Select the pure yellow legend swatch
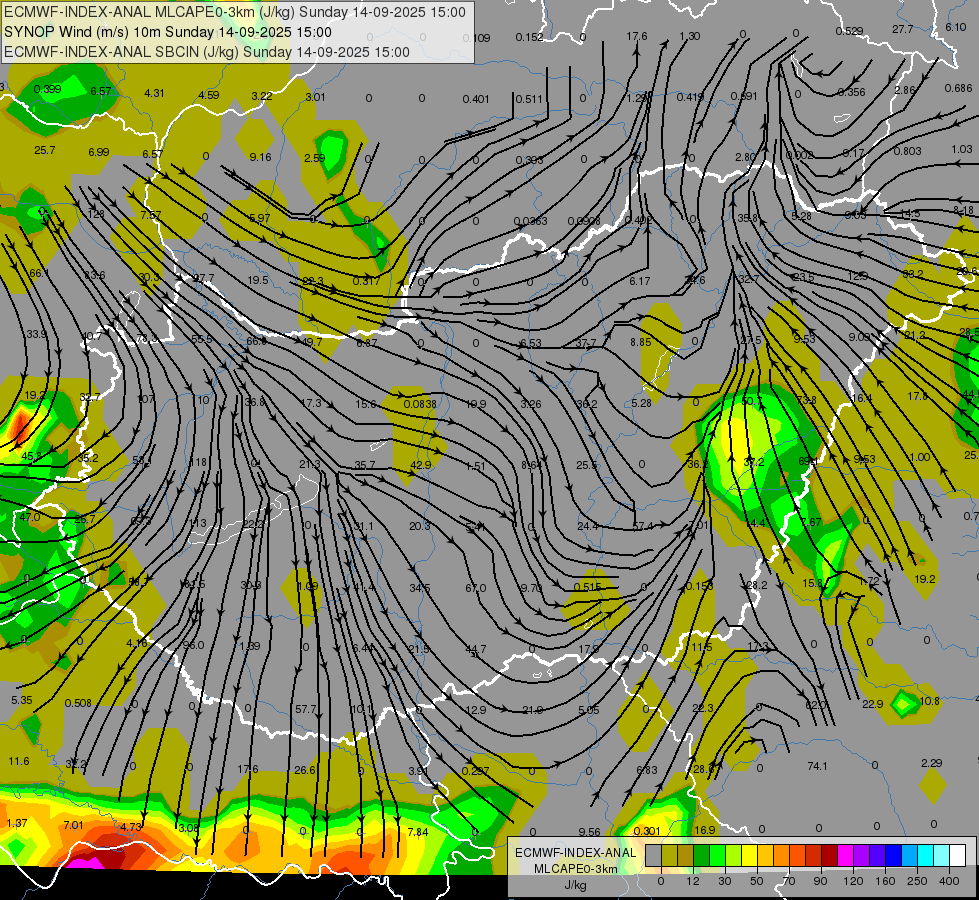Image resolution: width=979 pixels, height=900 pixels. (x=750, y=855)
